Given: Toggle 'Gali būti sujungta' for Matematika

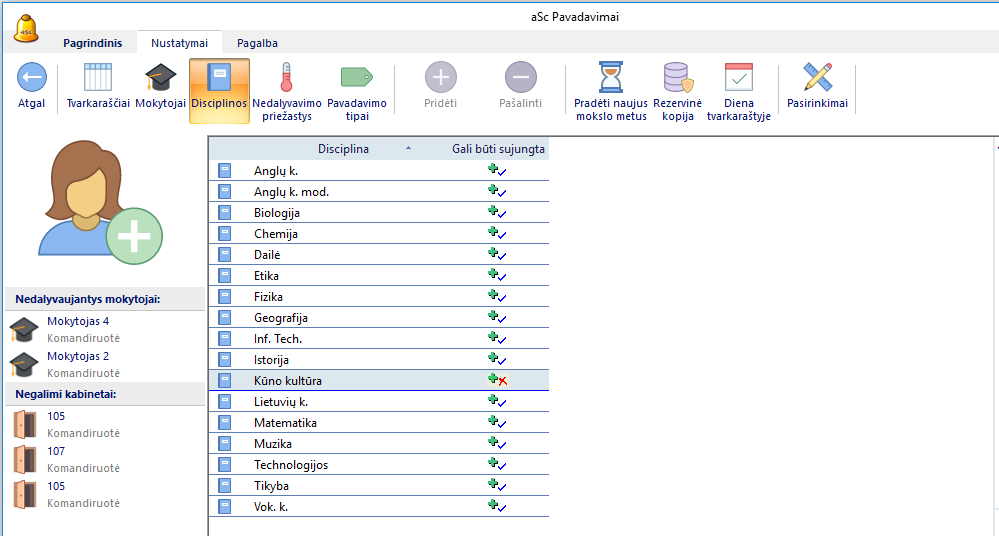Looking at the screenshot, I should (498, 422).
